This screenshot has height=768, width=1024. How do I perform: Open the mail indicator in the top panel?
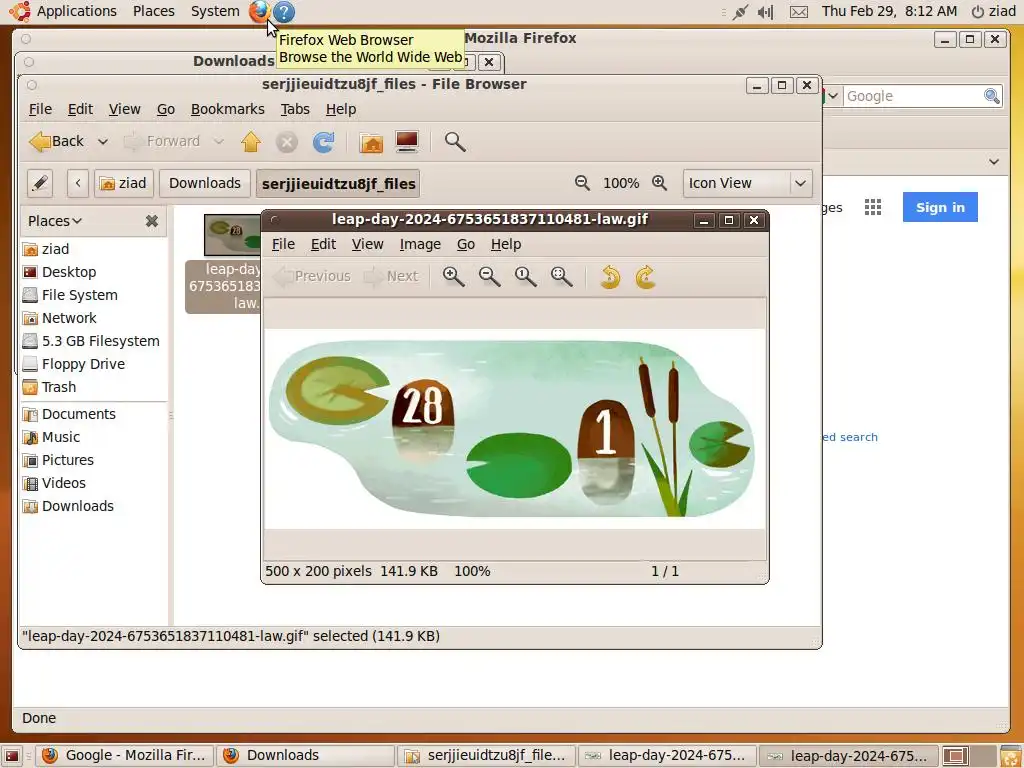[x=799, y=12]
